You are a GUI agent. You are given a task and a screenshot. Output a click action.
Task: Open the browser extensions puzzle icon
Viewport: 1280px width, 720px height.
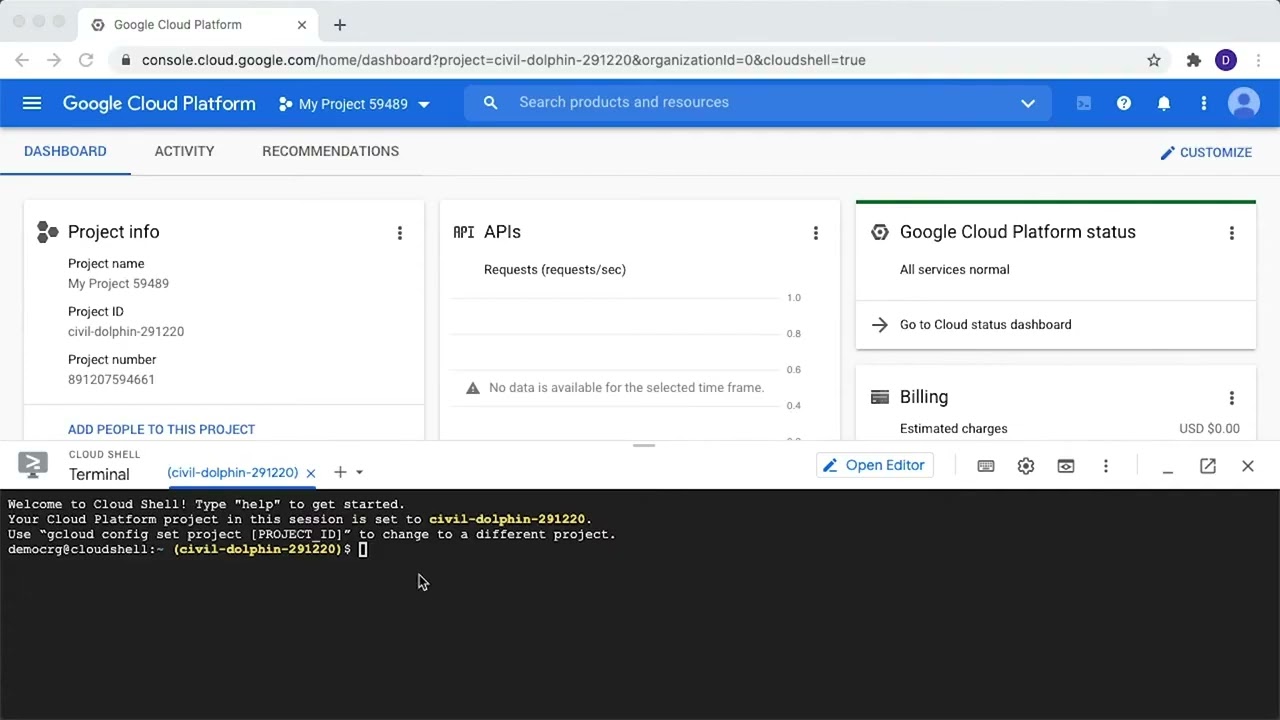pos(1194,60)
